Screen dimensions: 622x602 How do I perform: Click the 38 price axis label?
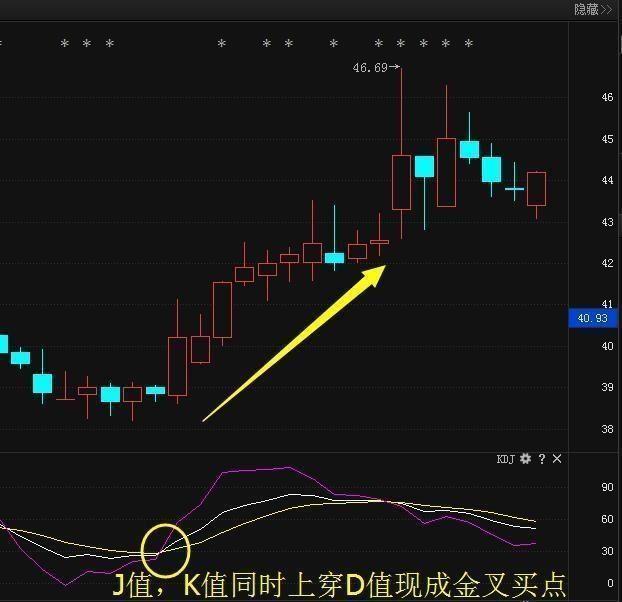pyautogui.click(x=607, y=430)
